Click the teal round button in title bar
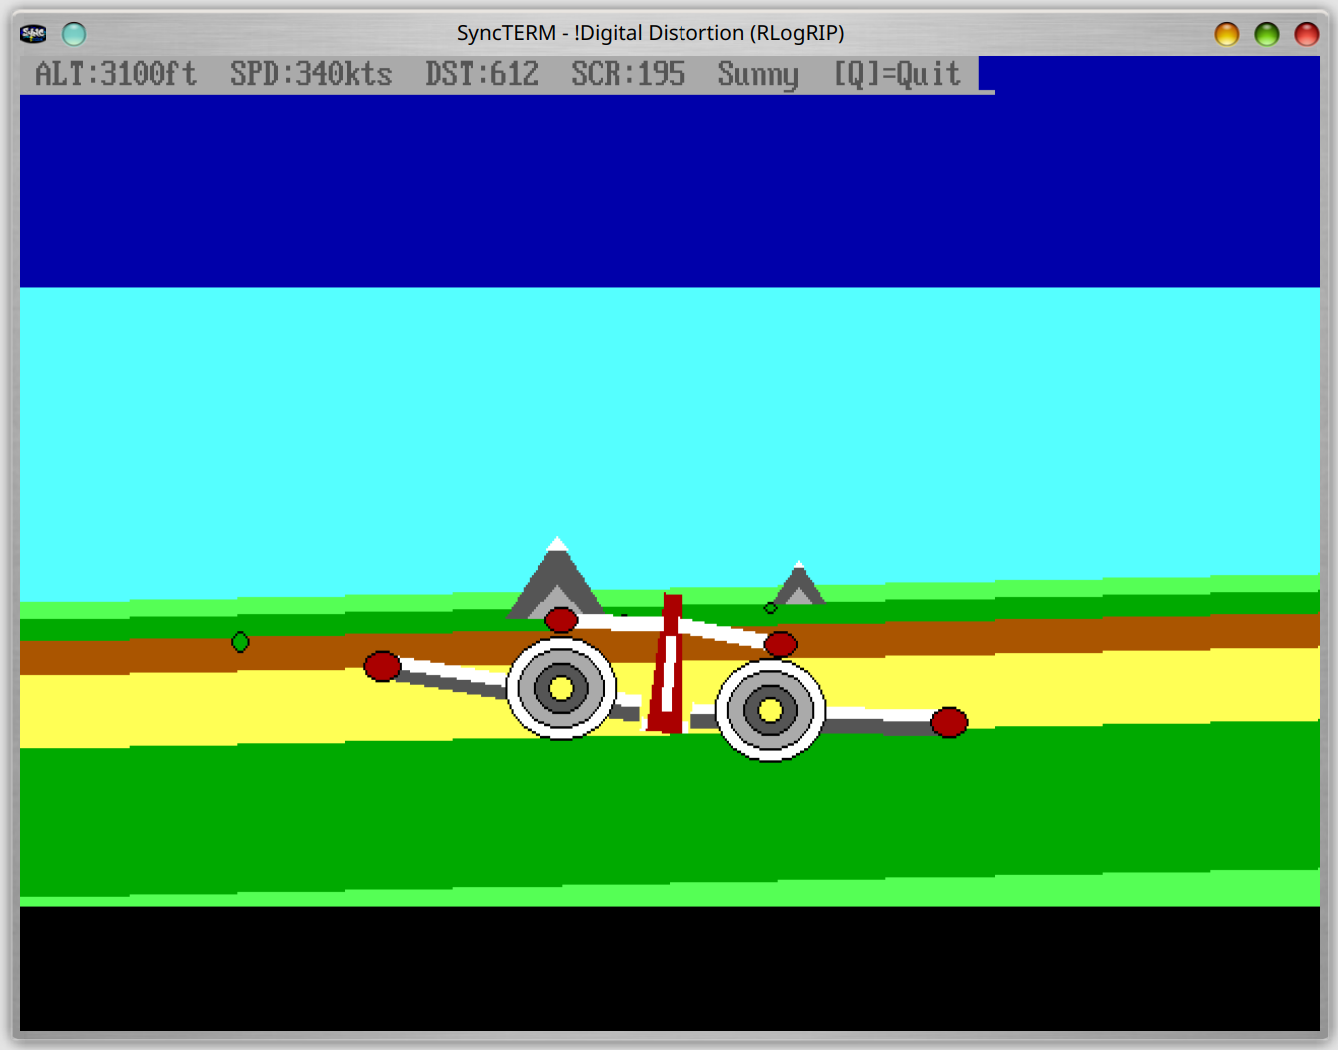Screen dimensions: 1338x1050 (x=74, y=34)
